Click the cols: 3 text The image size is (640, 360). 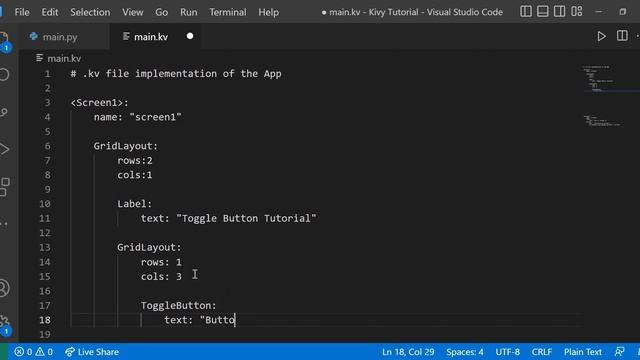point(161,276)
